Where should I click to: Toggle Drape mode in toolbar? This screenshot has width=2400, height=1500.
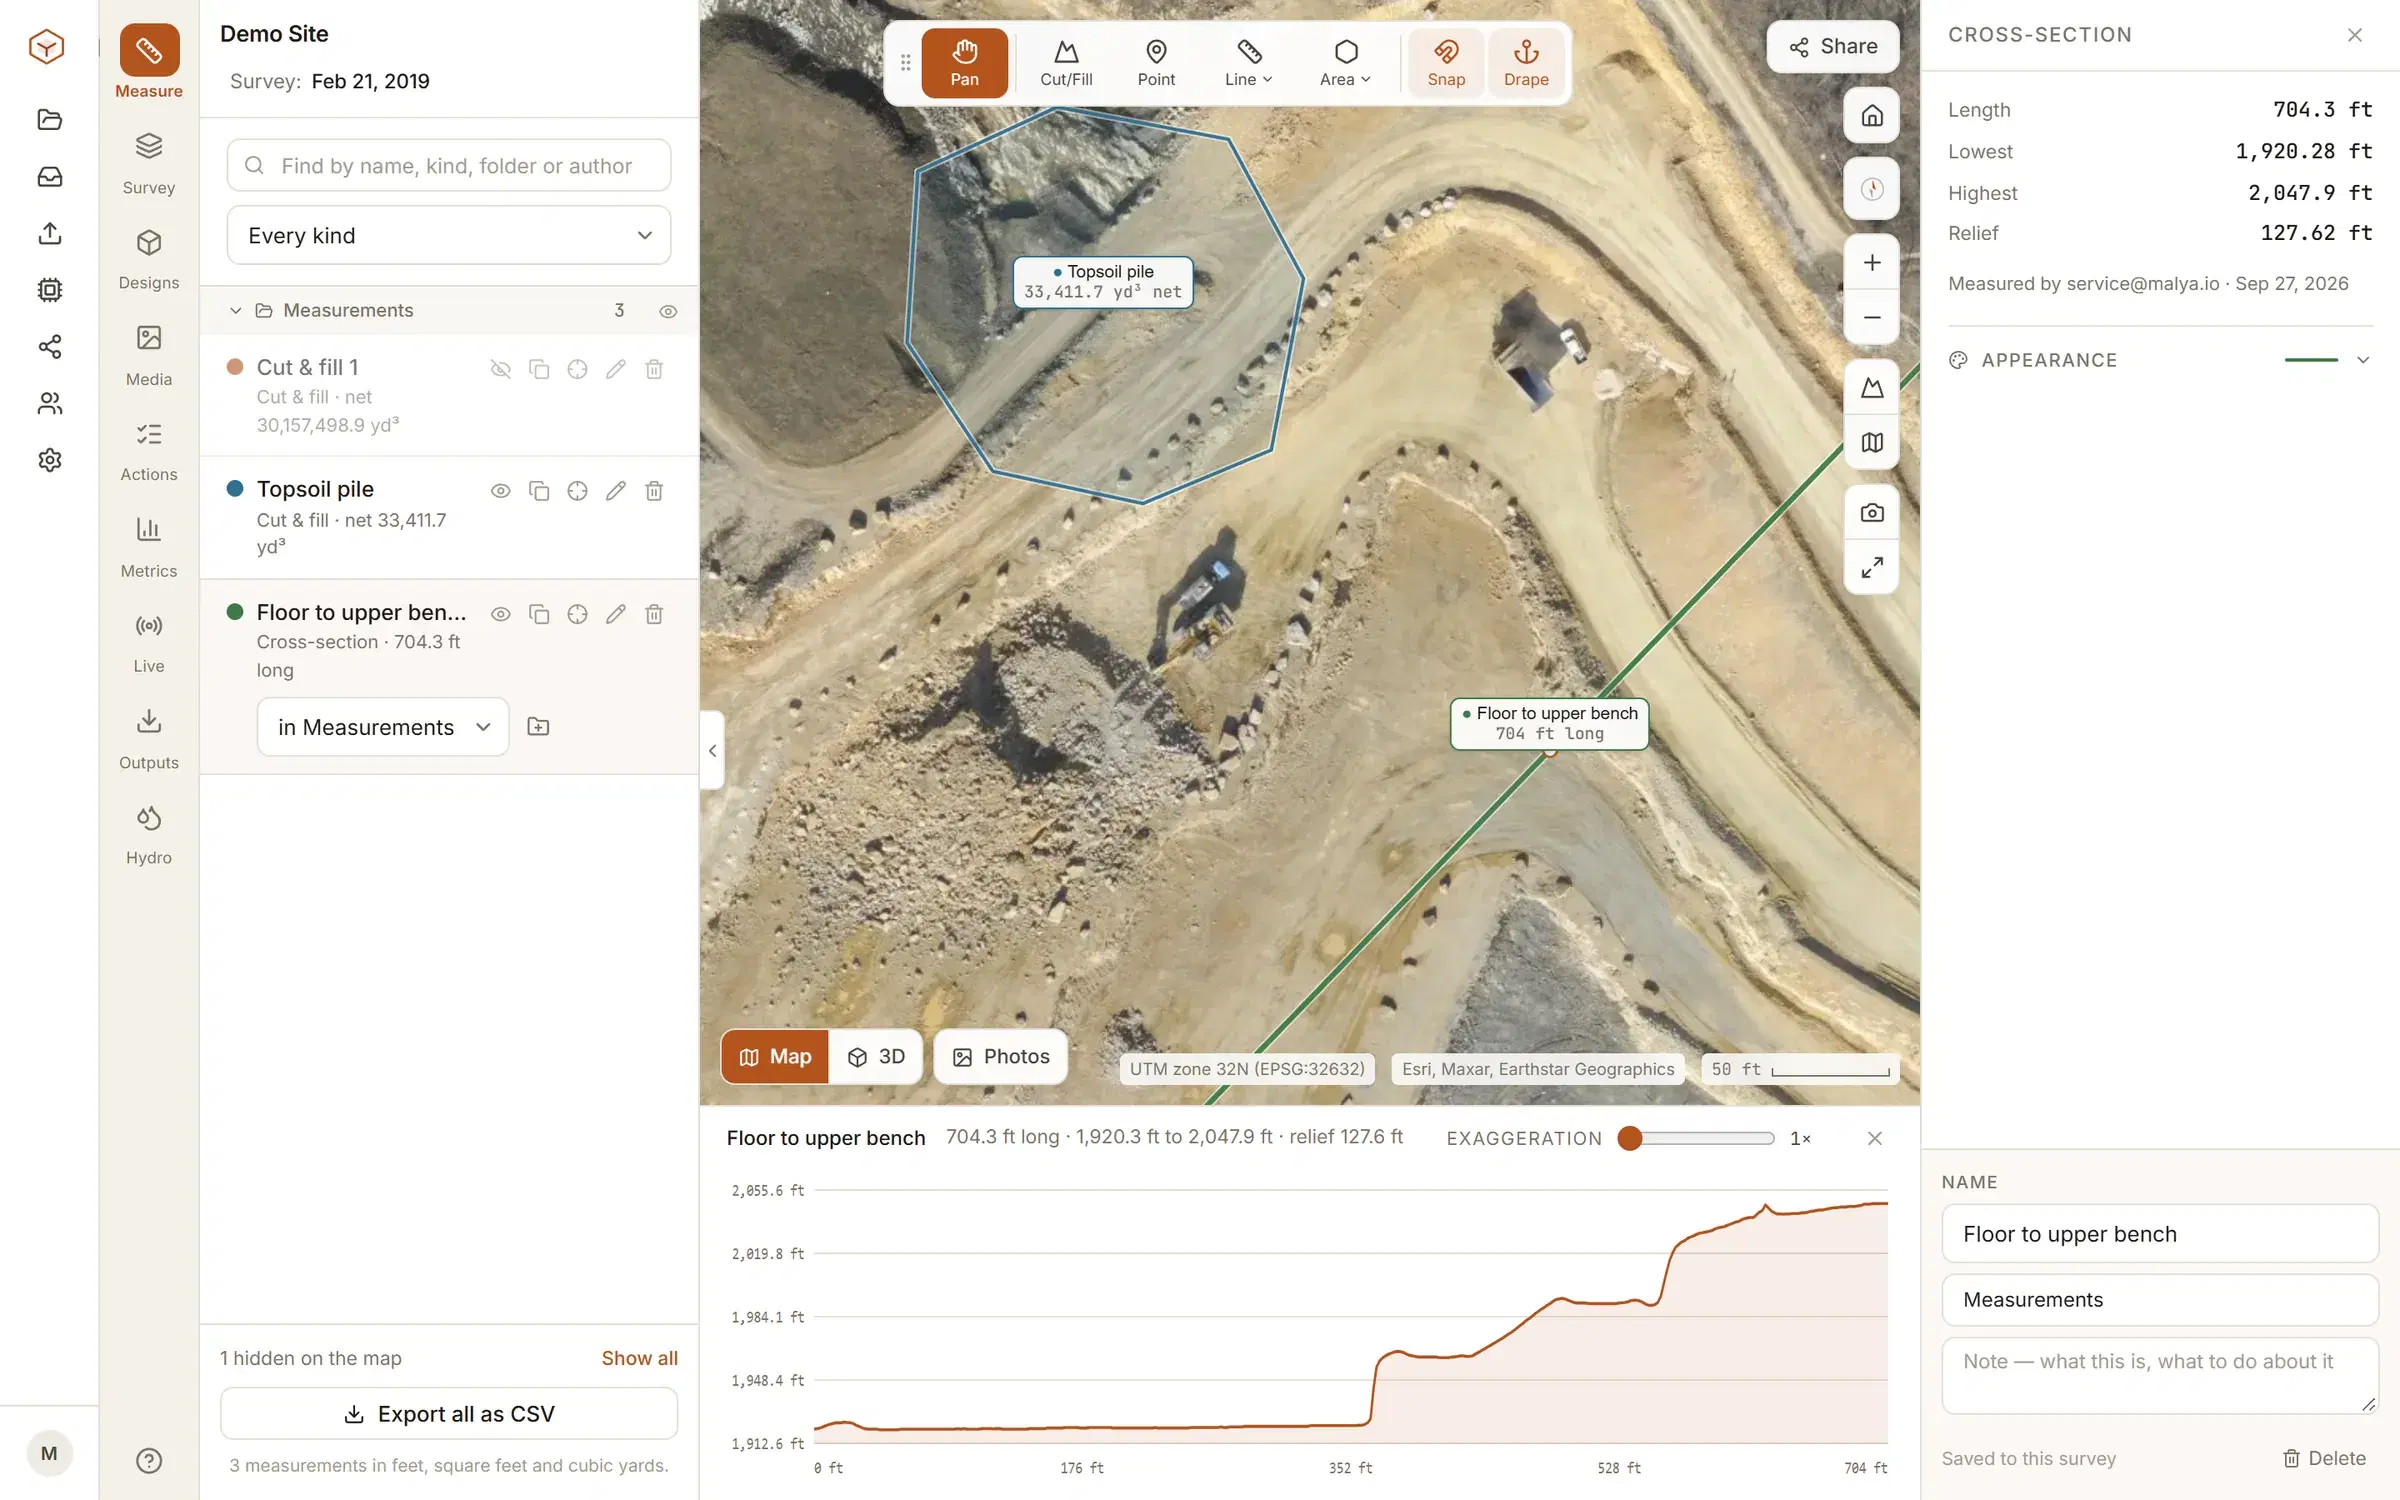1526,63
